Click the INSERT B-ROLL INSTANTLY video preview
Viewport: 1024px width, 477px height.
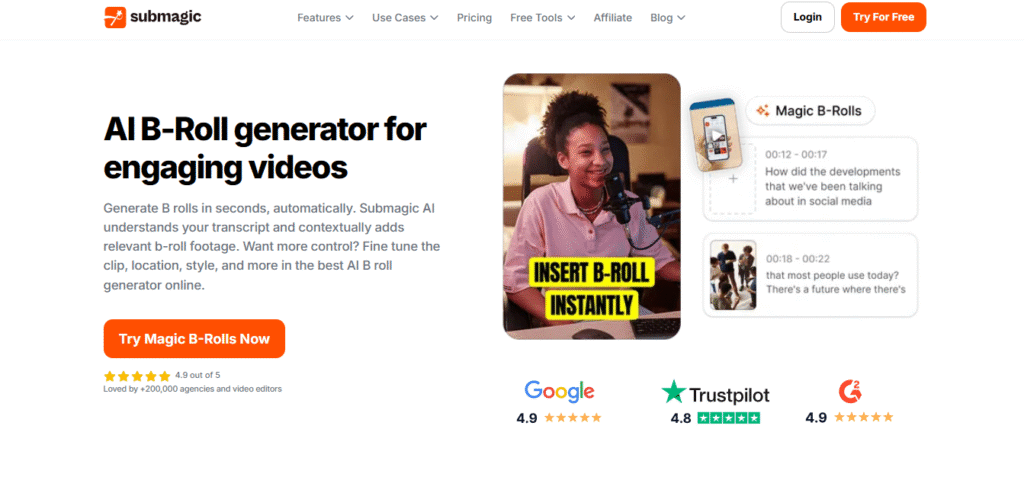click(592, 206)
